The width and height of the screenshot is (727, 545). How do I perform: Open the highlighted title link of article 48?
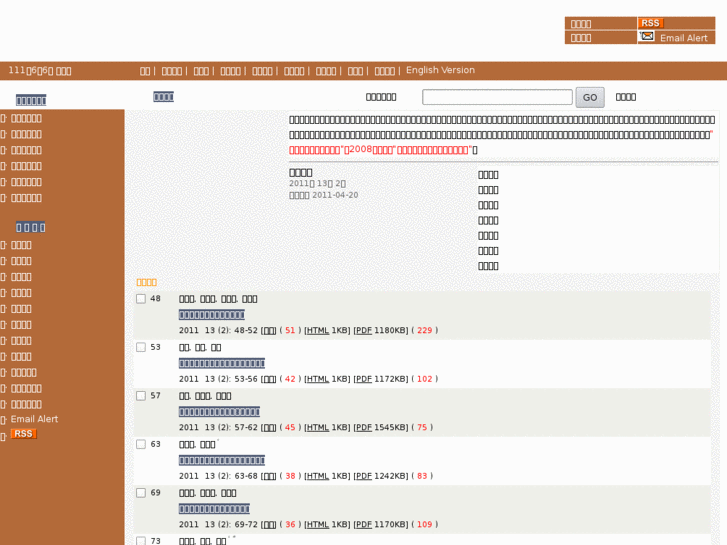(212, 315)
